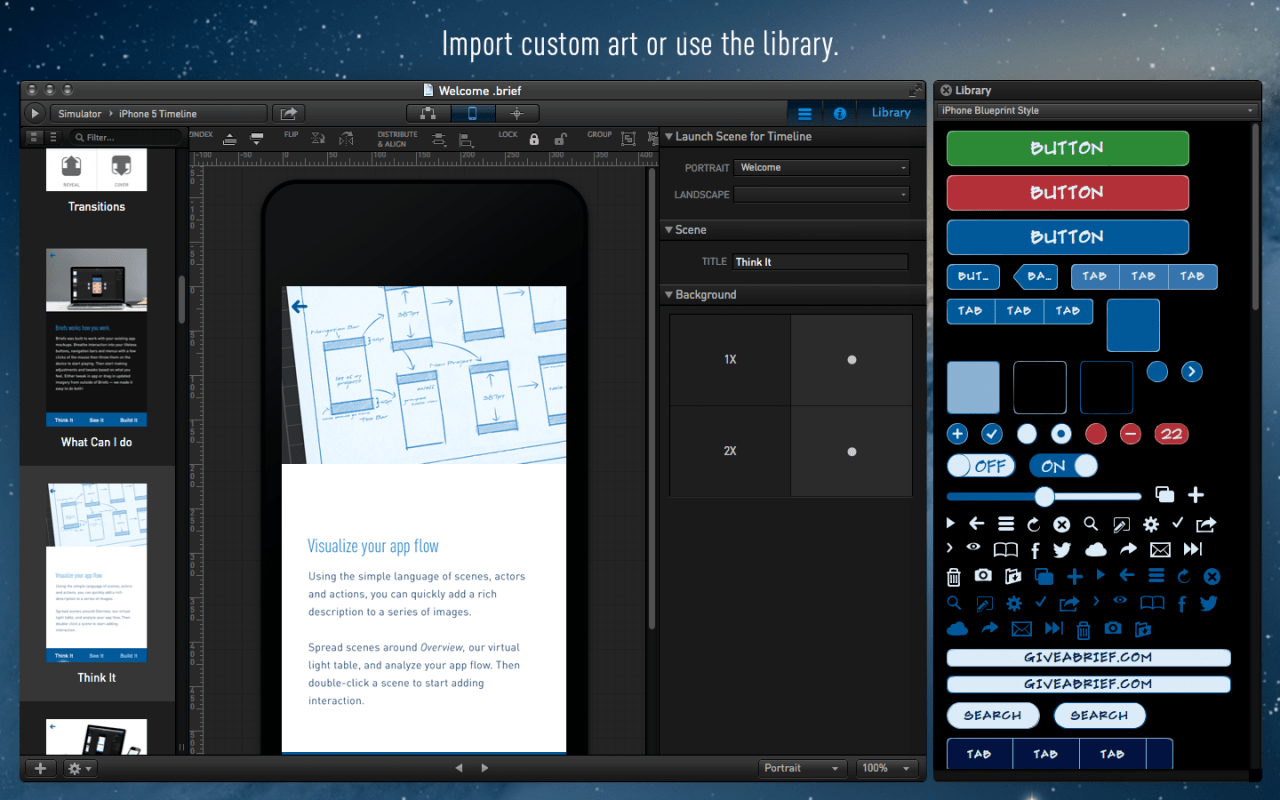Open the Info inspector icon
1280x800 pixels.
coord(840,113)
